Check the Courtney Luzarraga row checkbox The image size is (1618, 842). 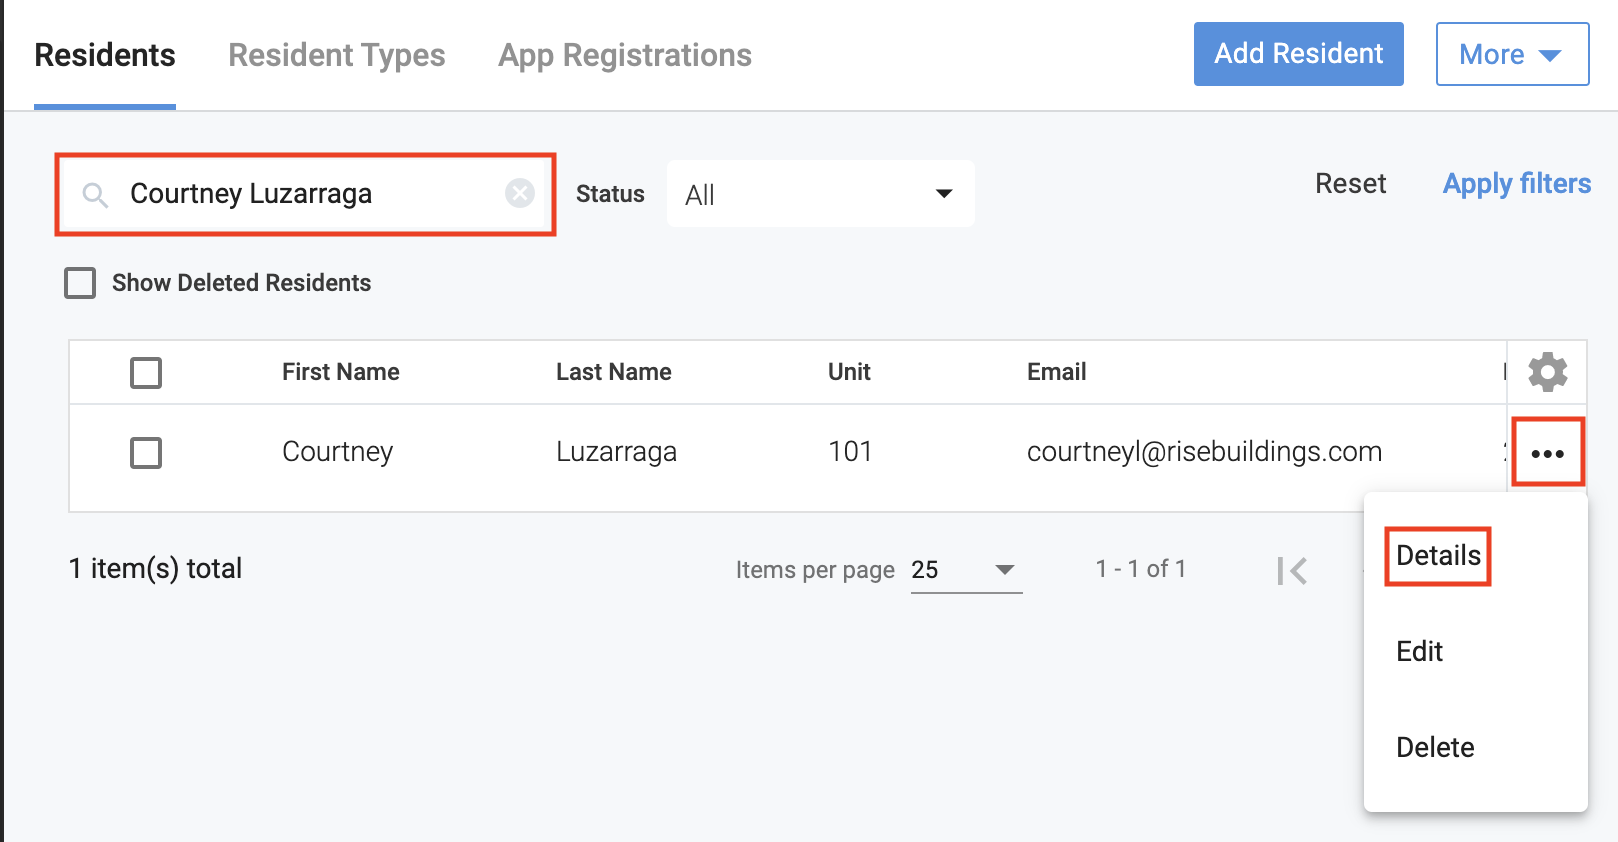coord(146,453)
